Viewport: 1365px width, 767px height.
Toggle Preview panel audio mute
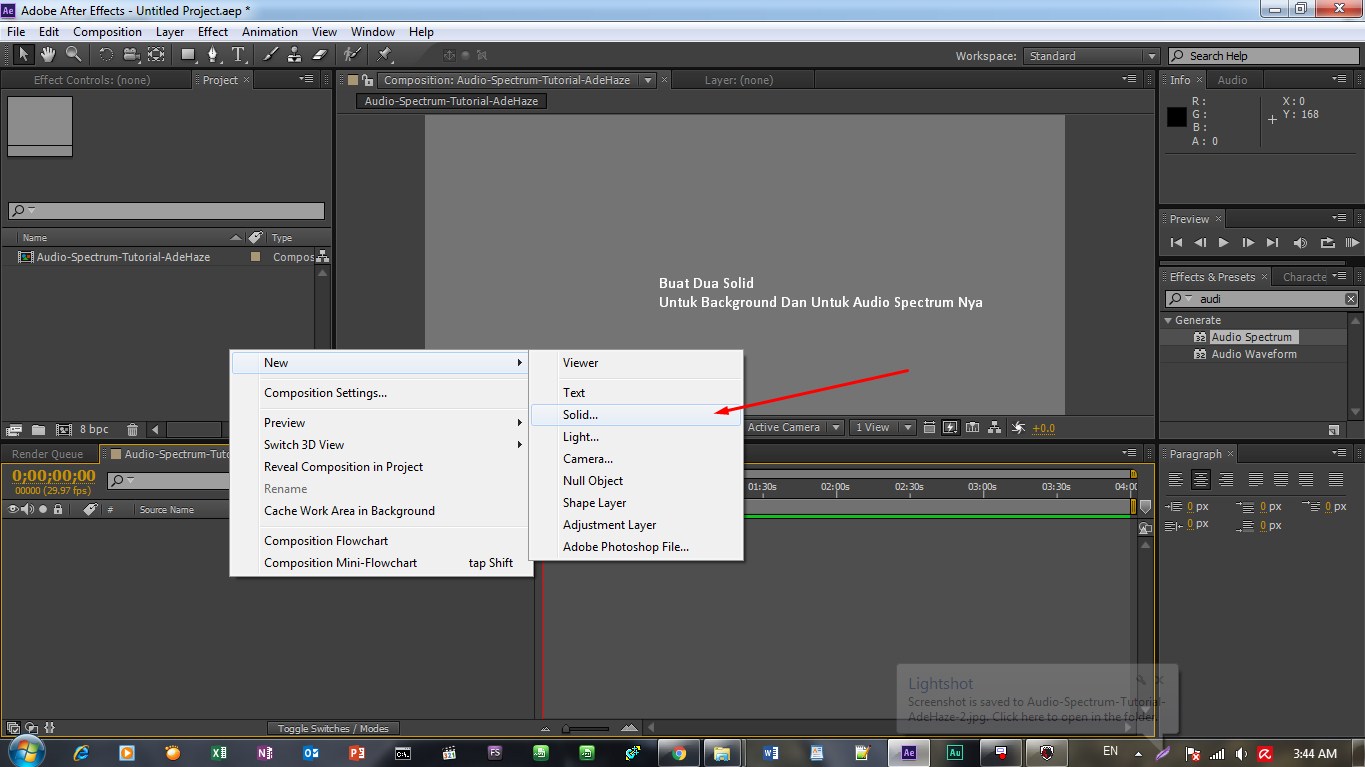pos(1300,242)
